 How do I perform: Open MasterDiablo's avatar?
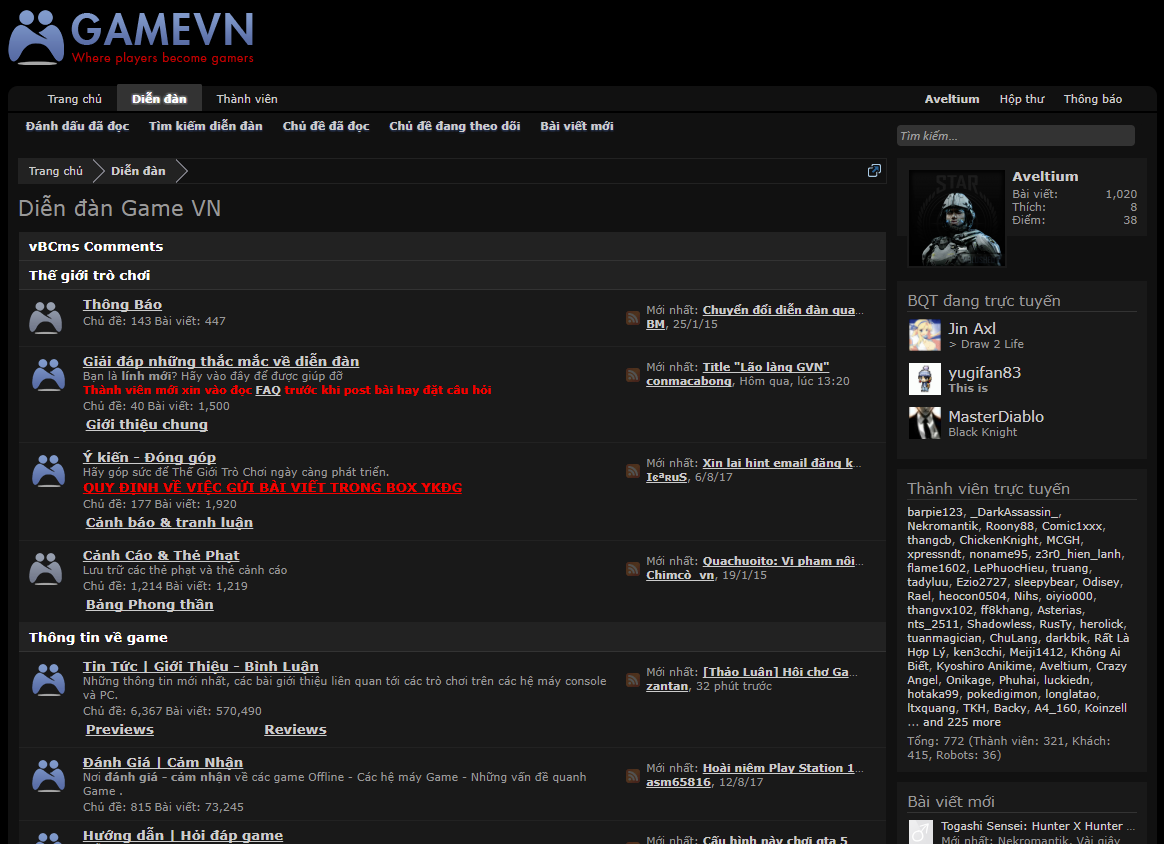tap(924, 423)
